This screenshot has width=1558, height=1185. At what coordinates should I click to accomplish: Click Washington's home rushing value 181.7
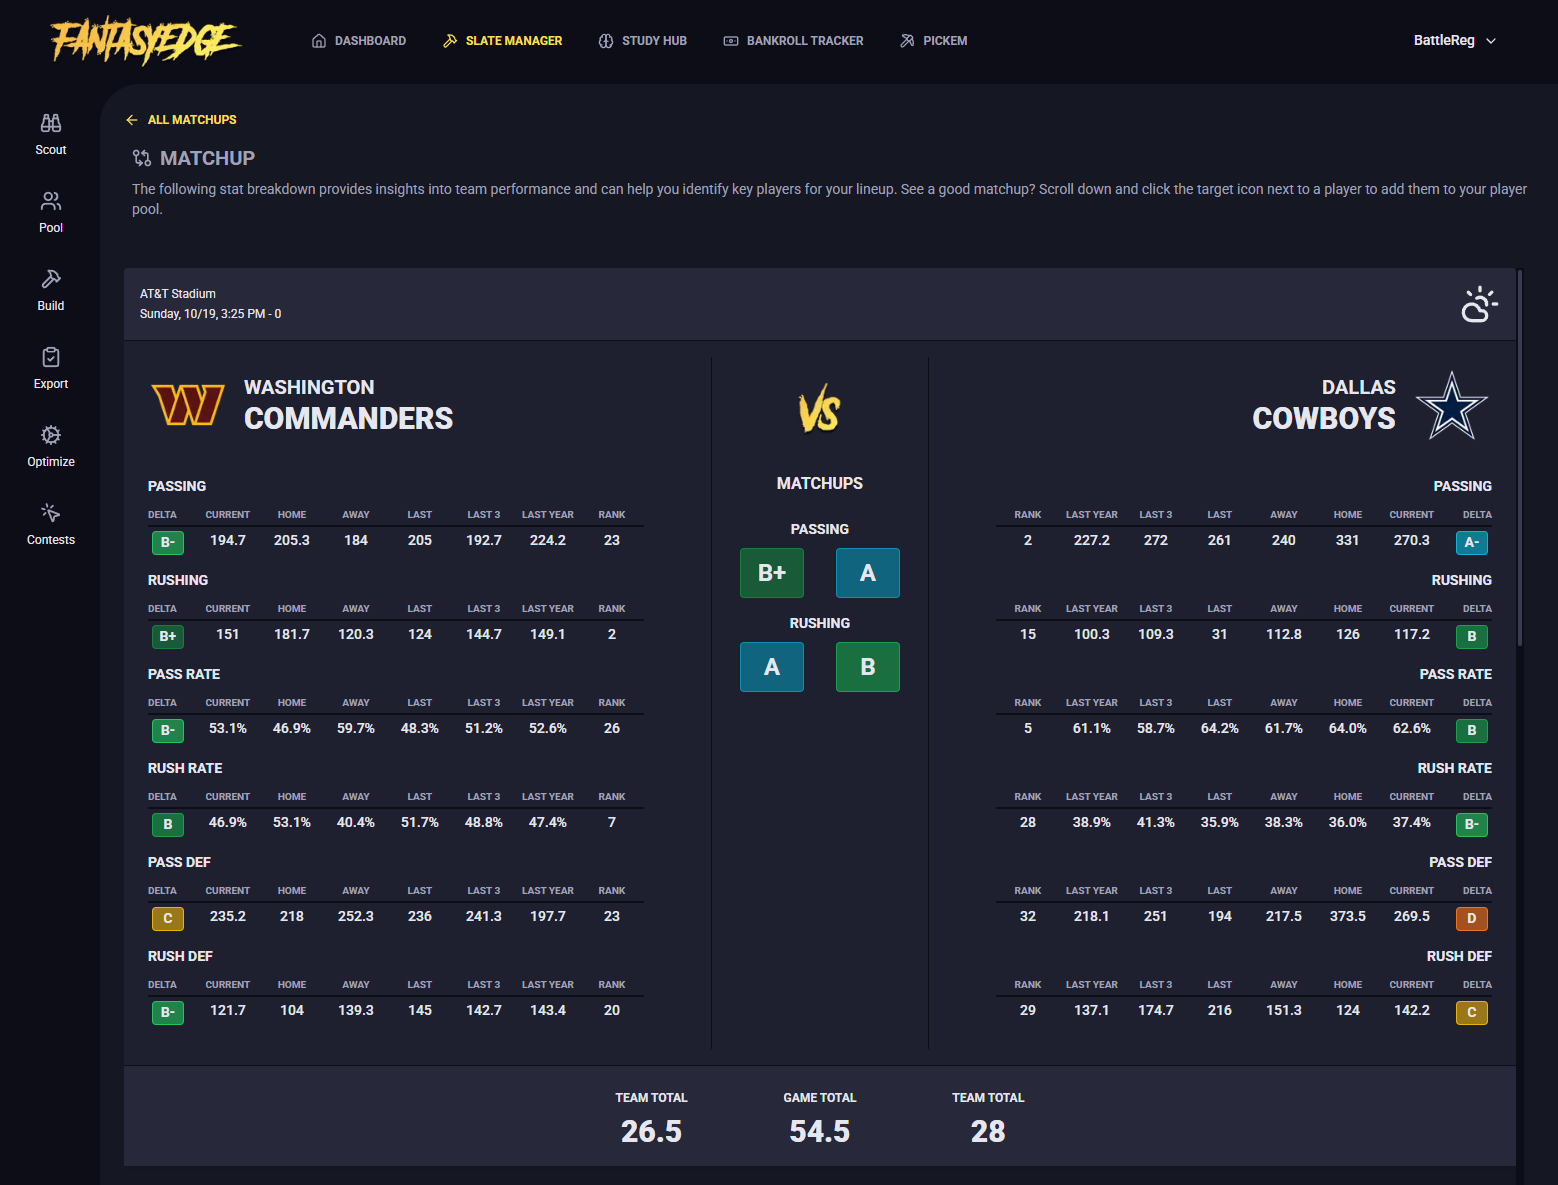coord(292,634)
